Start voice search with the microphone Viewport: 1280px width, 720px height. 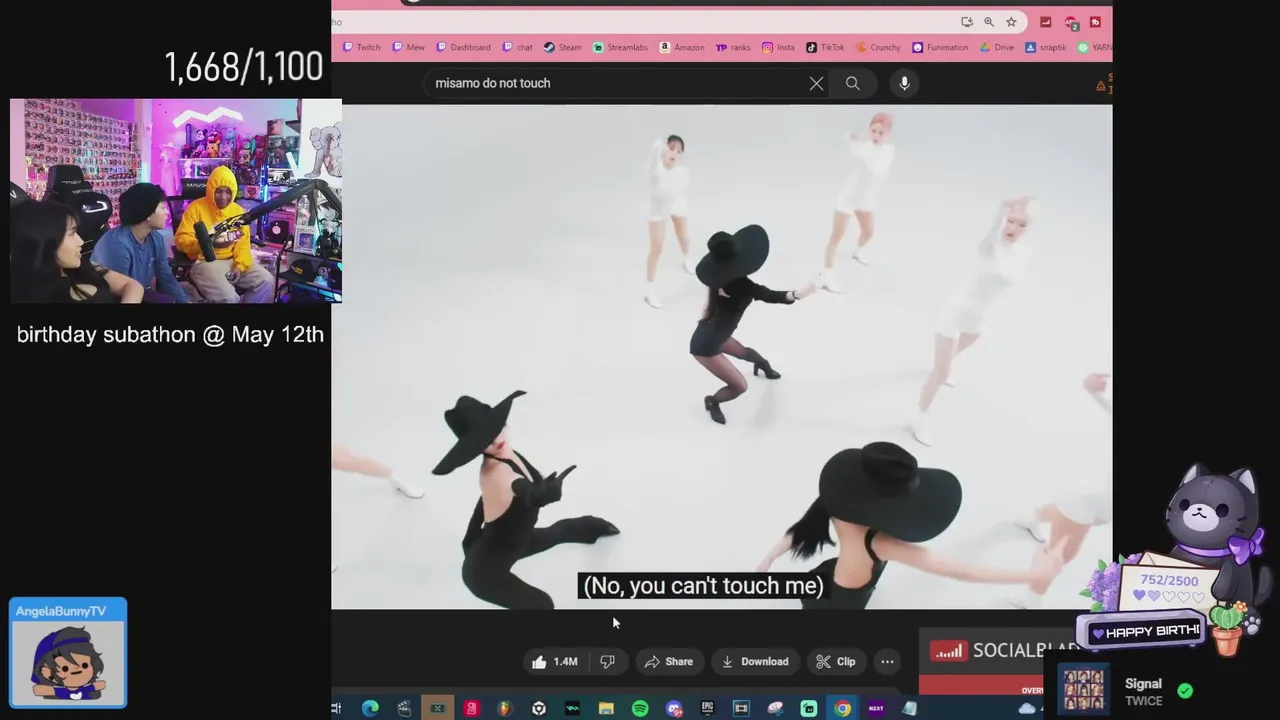coord(904,84)
